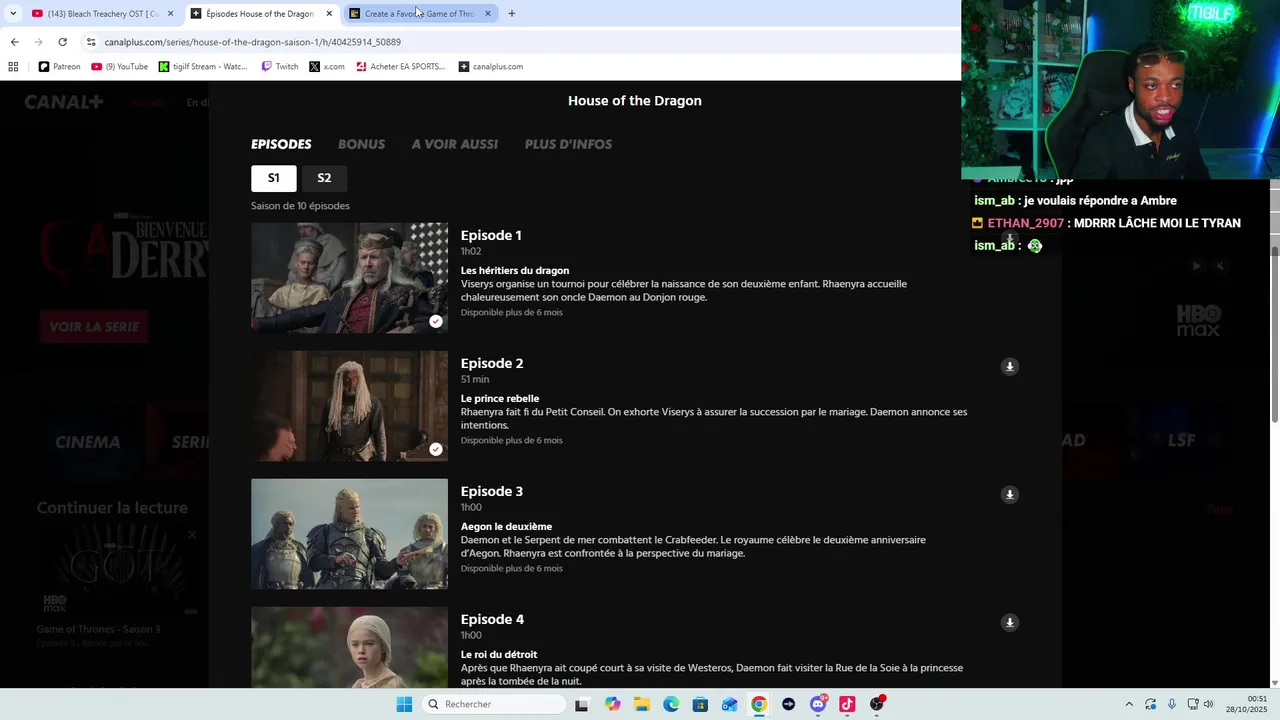This screenshot has width=1280, height=720.
Task: Open Episode 1 title link
Action: (491, 236)
